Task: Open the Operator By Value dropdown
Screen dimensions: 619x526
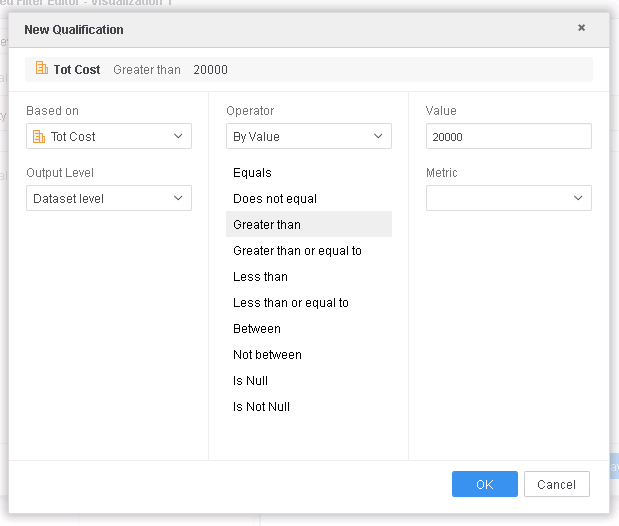Action: (308, 136)
